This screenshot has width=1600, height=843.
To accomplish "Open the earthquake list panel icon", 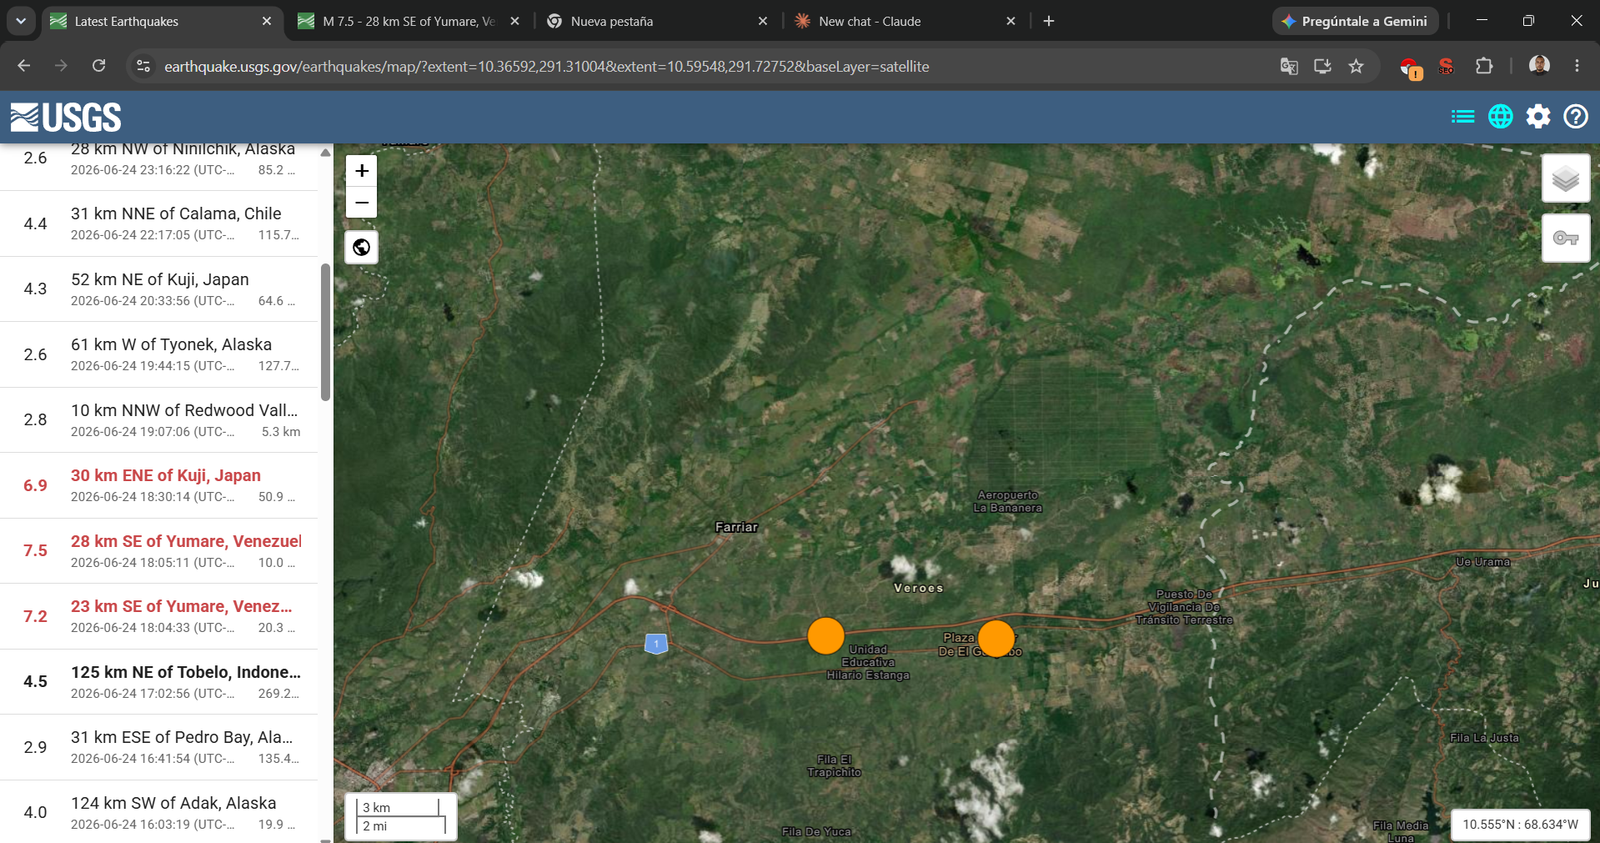I will 1463,117.
